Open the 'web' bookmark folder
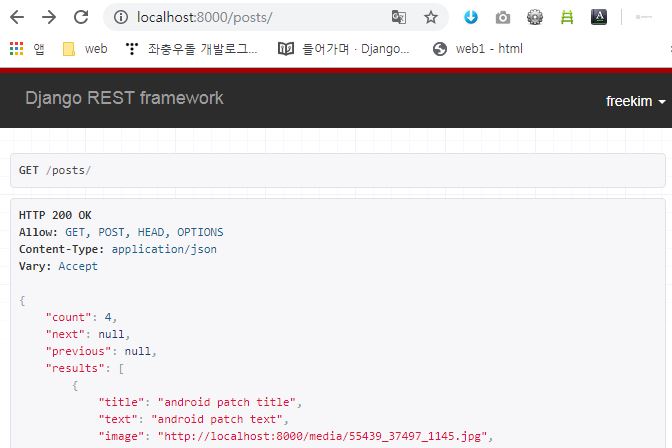 tap(85, 49)
